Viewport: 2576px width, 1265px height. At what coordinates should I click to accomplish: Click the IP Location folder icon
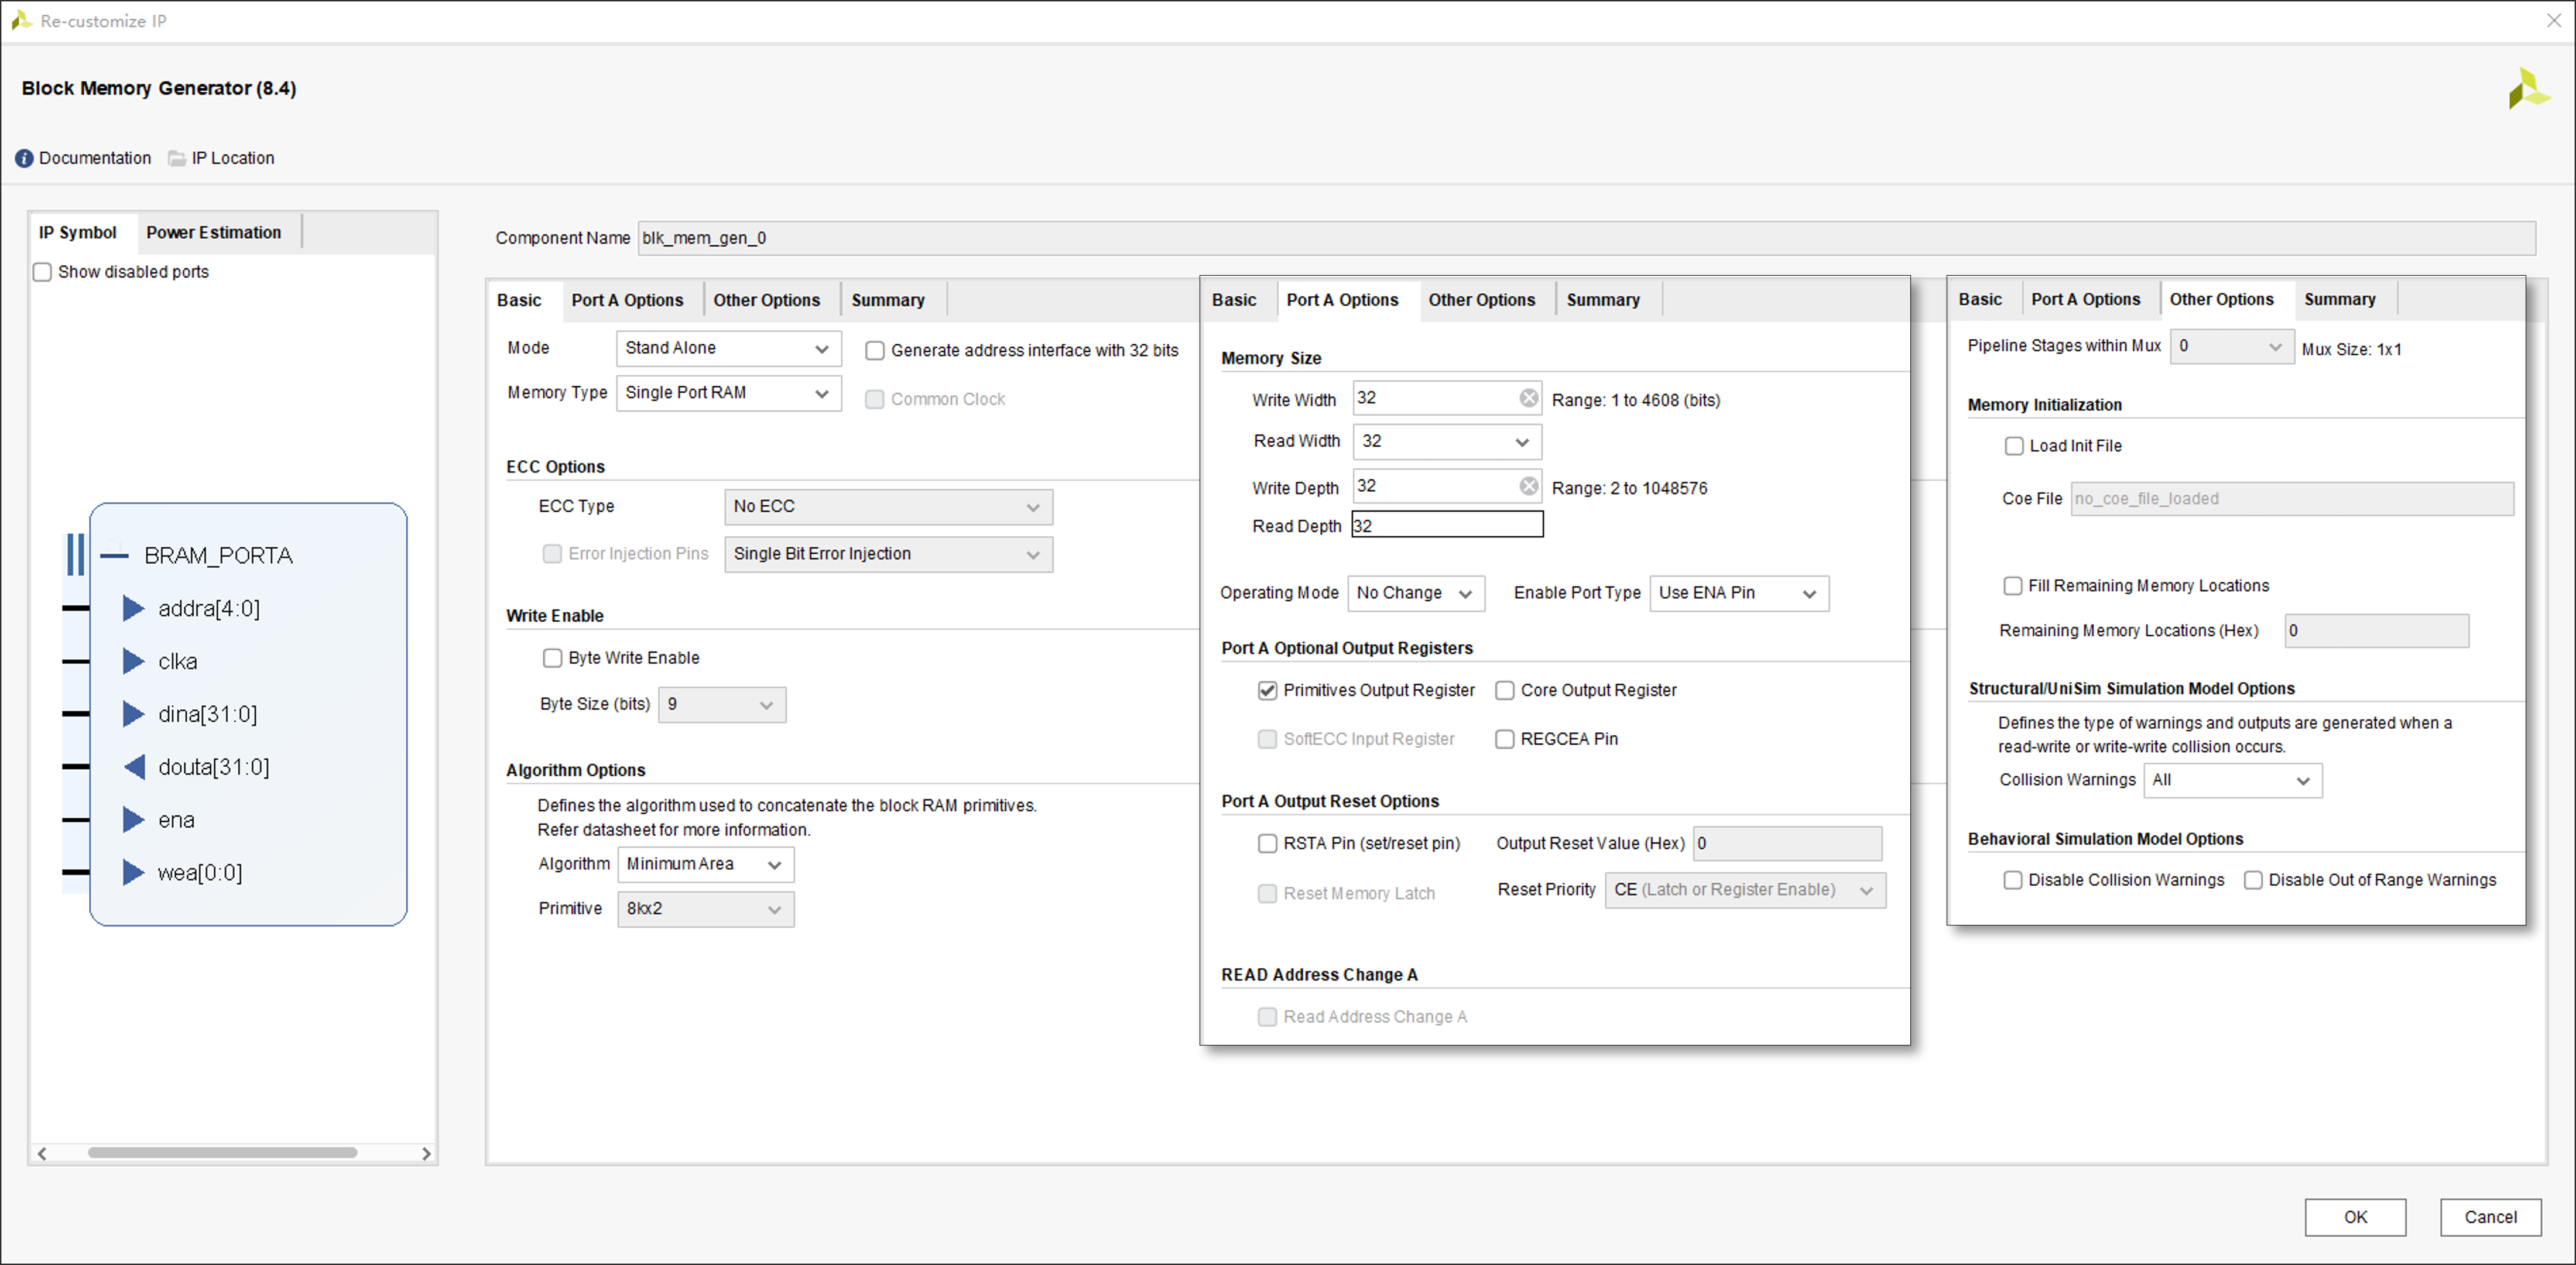pos(177,158)
